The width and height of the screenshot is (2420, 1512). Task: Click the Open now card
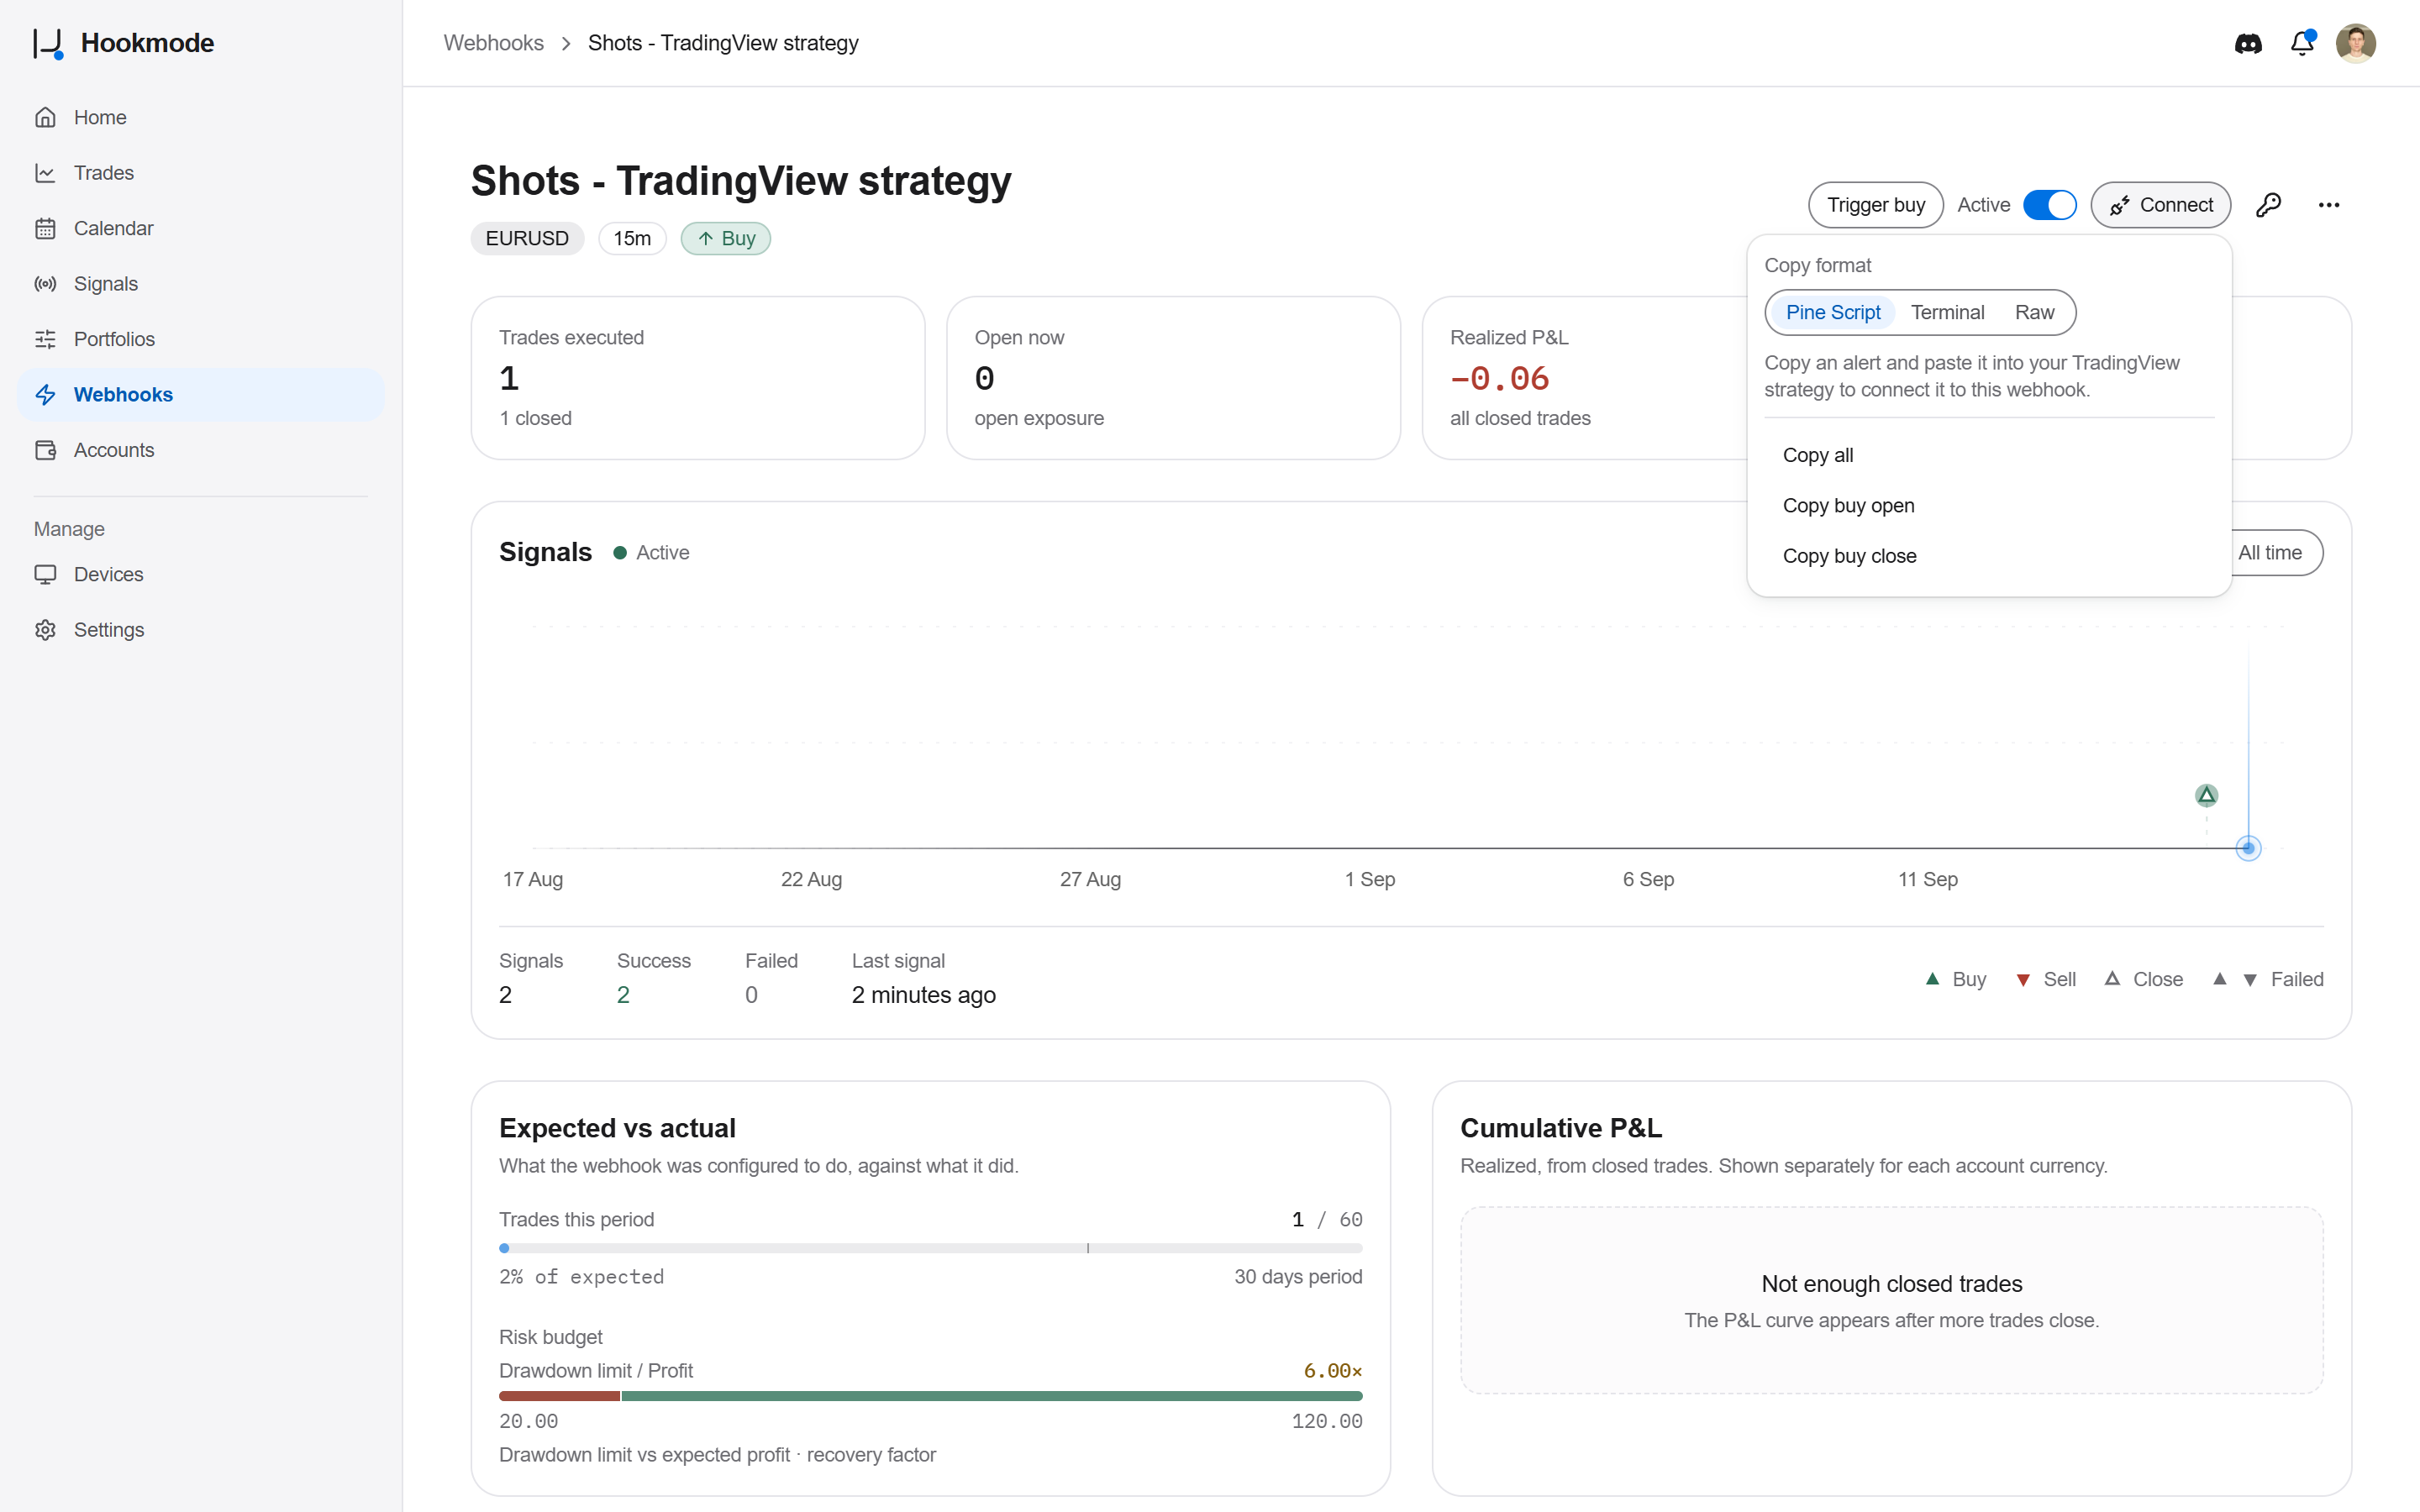(1173, 378)
